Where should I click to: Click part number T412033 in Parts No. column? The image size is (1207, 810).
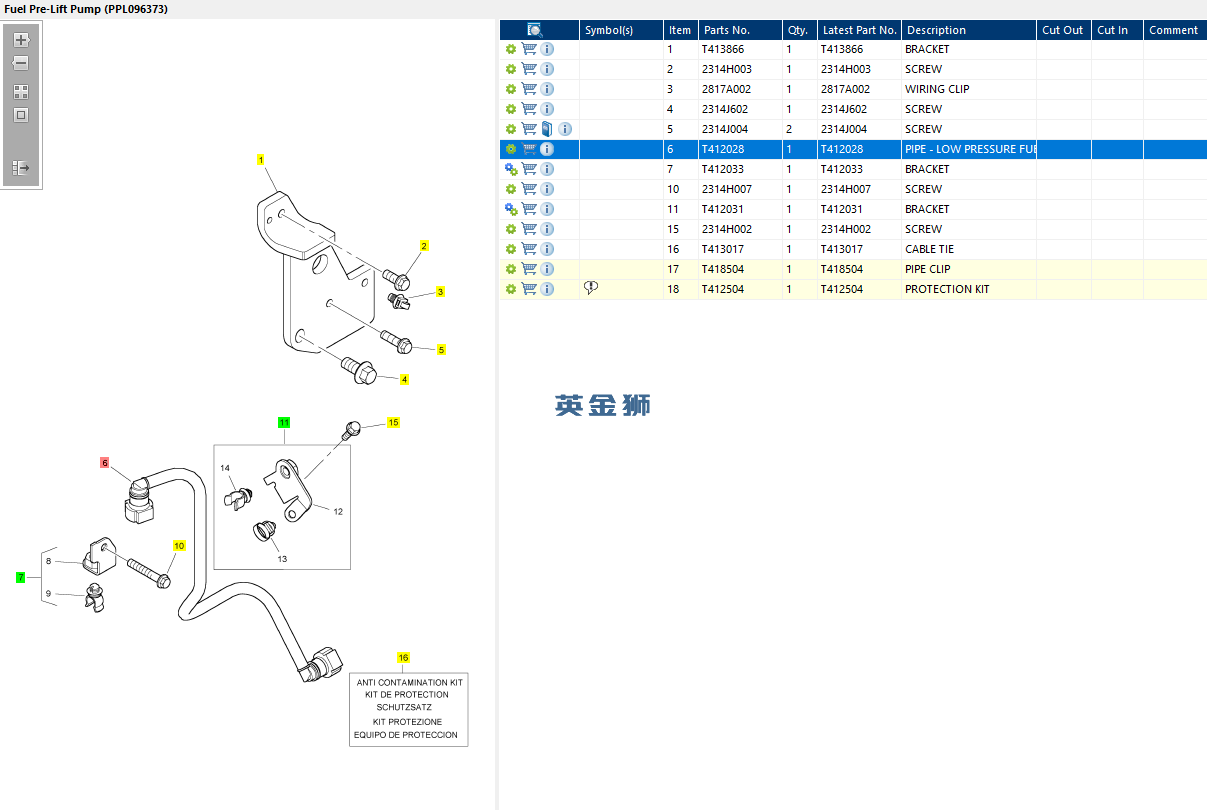click(x=723, y=169)
